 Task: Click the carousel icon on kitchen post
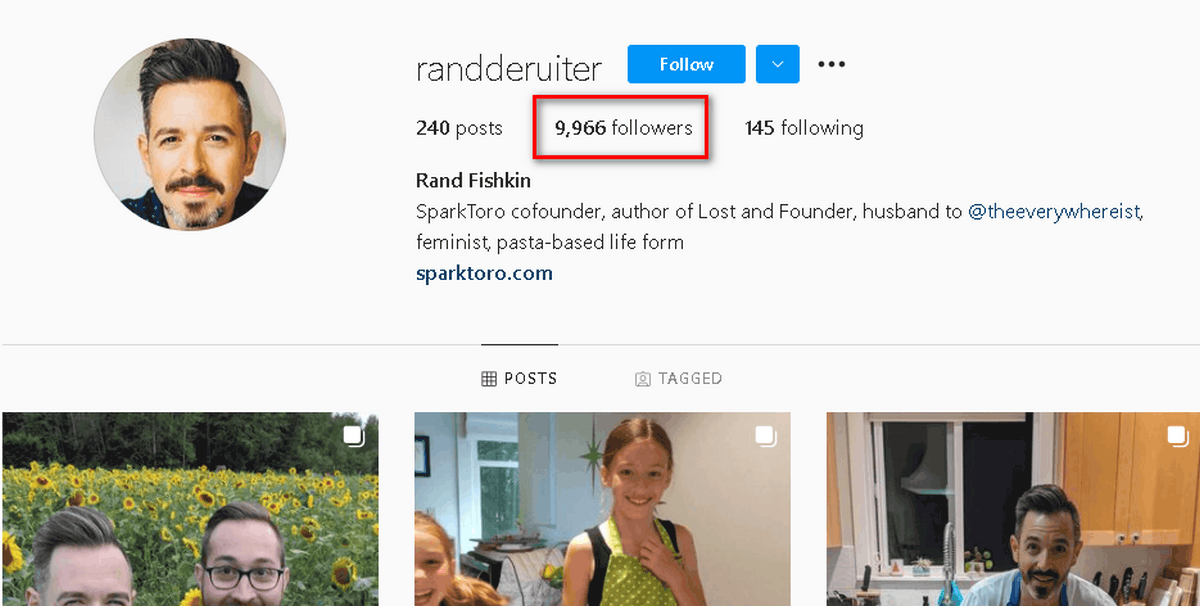point(1177,435)
